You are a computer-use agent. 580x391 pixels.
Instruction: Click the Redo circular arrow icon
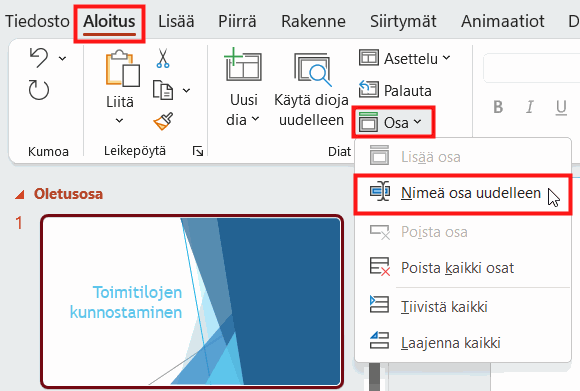point(39,90)
